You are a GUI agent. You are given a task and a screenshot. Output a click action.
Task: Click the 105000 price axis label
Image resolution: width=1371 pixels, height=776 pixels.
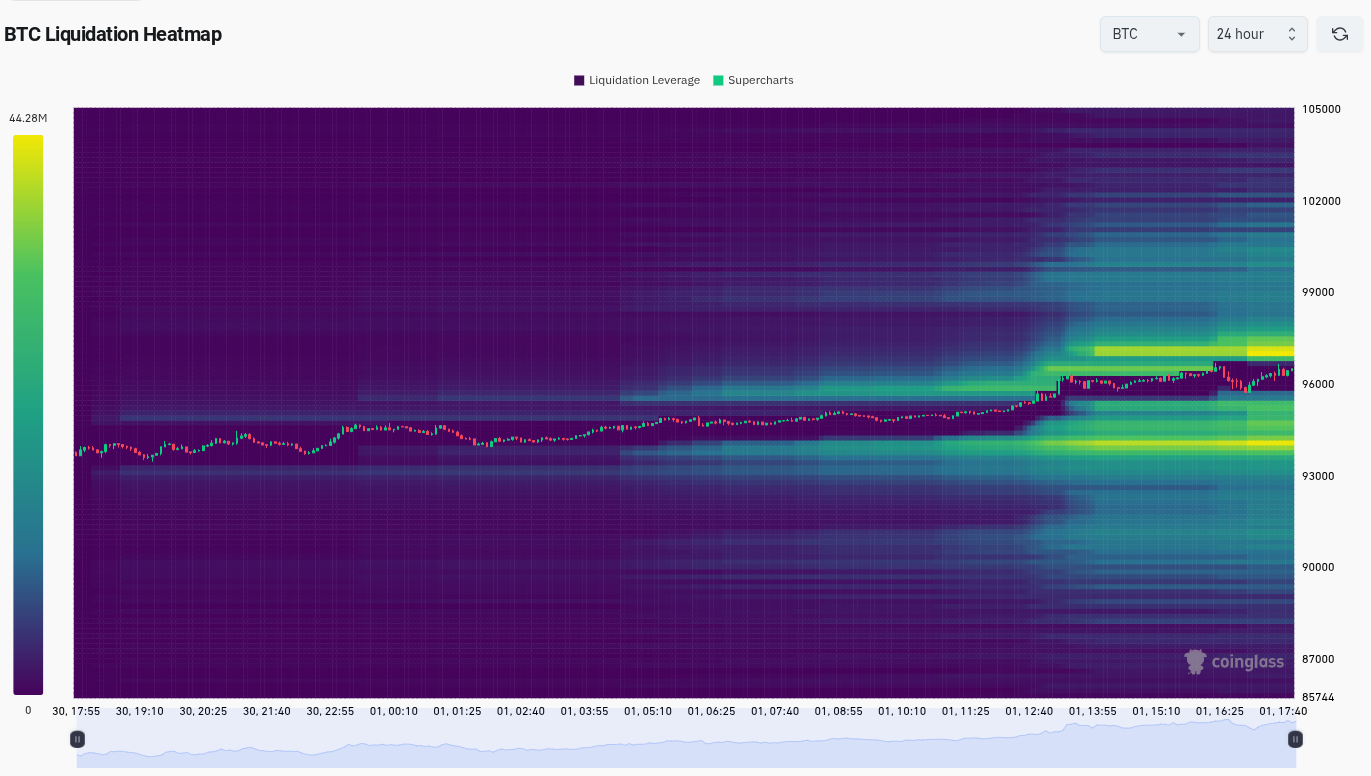pos(1320,109)
